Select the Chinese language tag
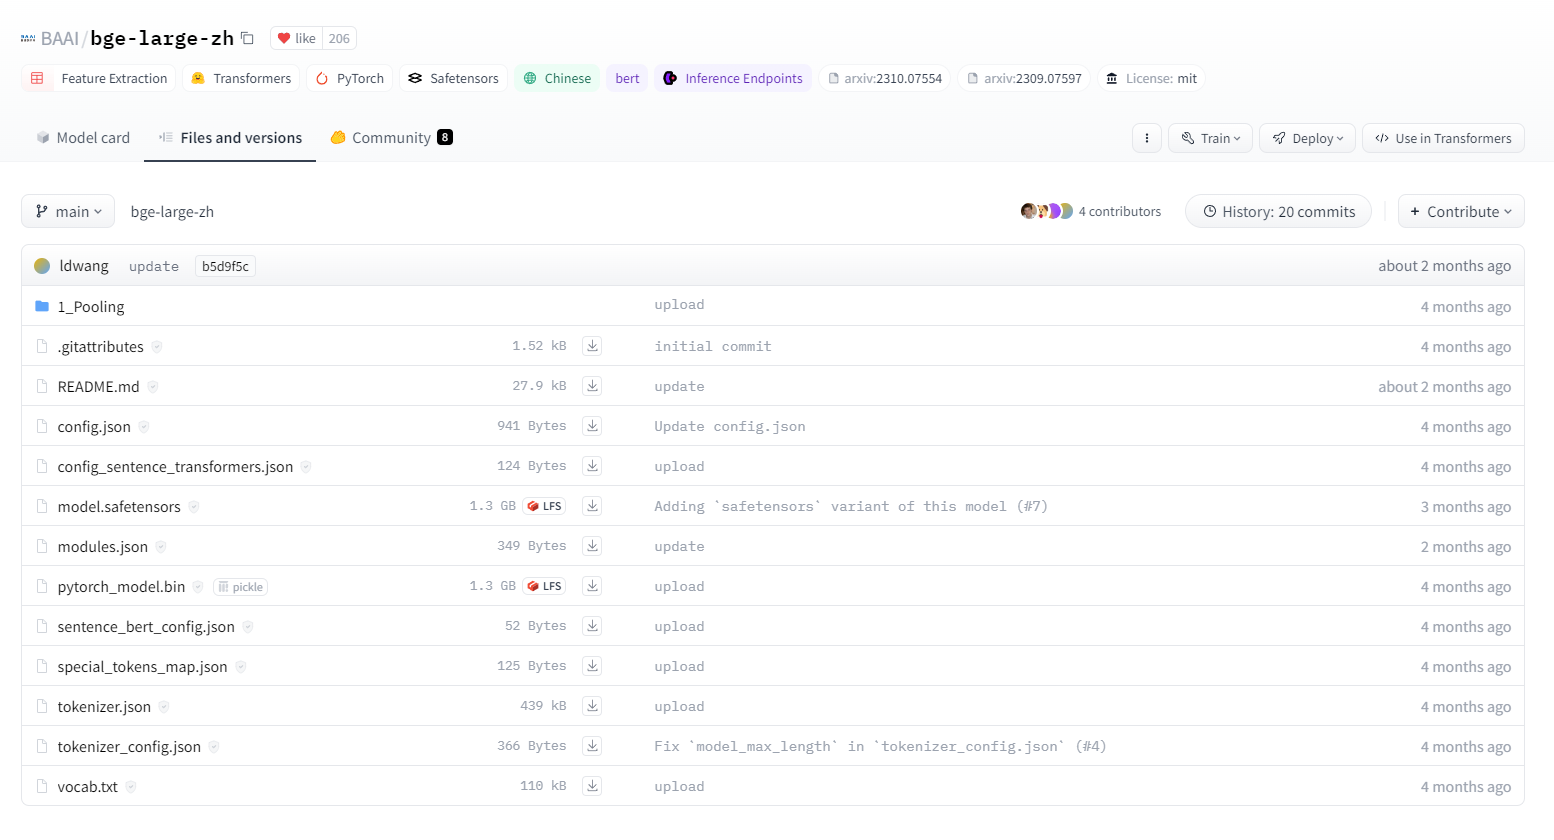1554x840 pixels. click(557, 78)
